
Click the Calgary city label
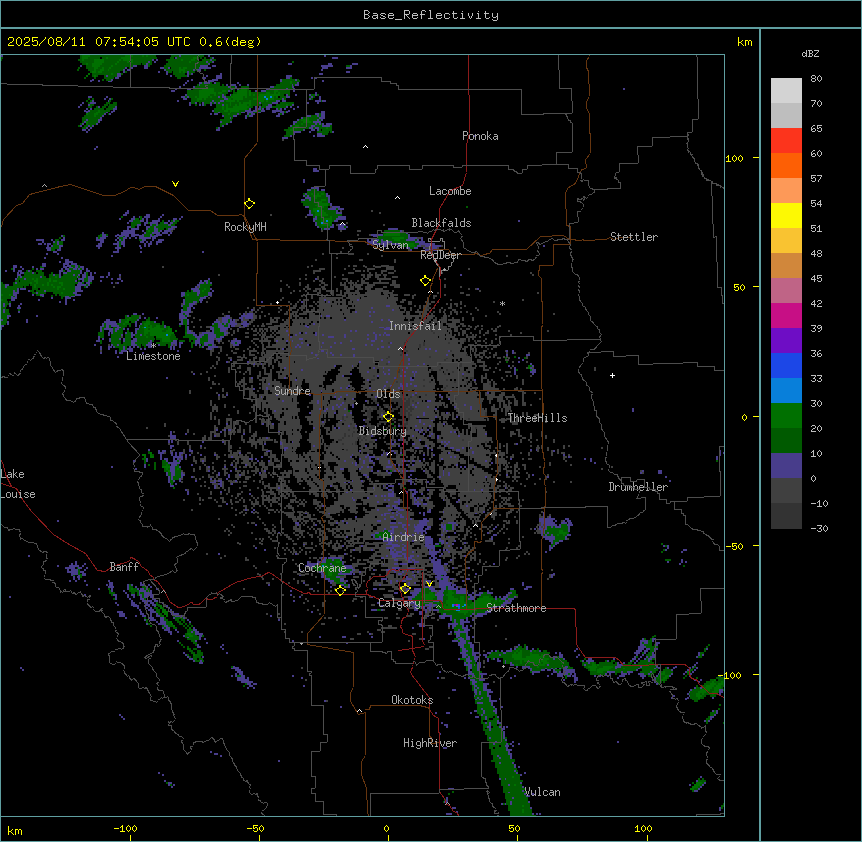tap(399, 603)
